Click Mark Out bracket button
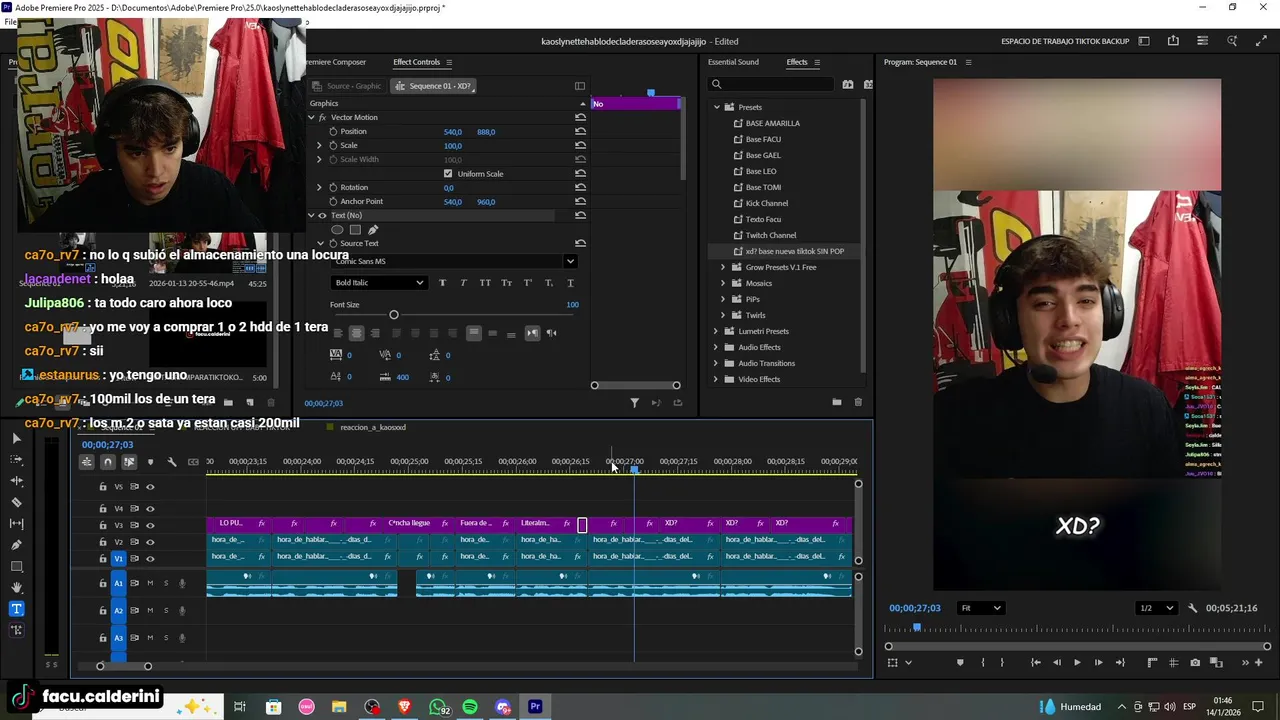1280x720 pixels. (x=1002, y=662)
